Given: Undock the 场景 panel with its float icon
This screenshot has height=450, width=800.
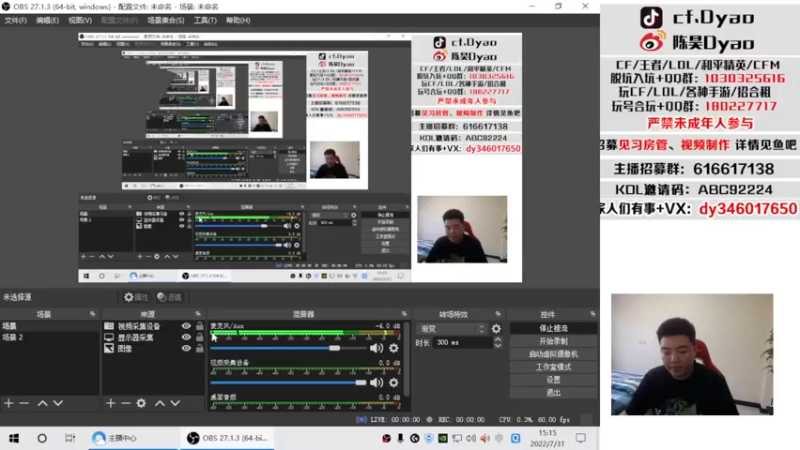Looking at the screenshot, I should tap(92, 314).
